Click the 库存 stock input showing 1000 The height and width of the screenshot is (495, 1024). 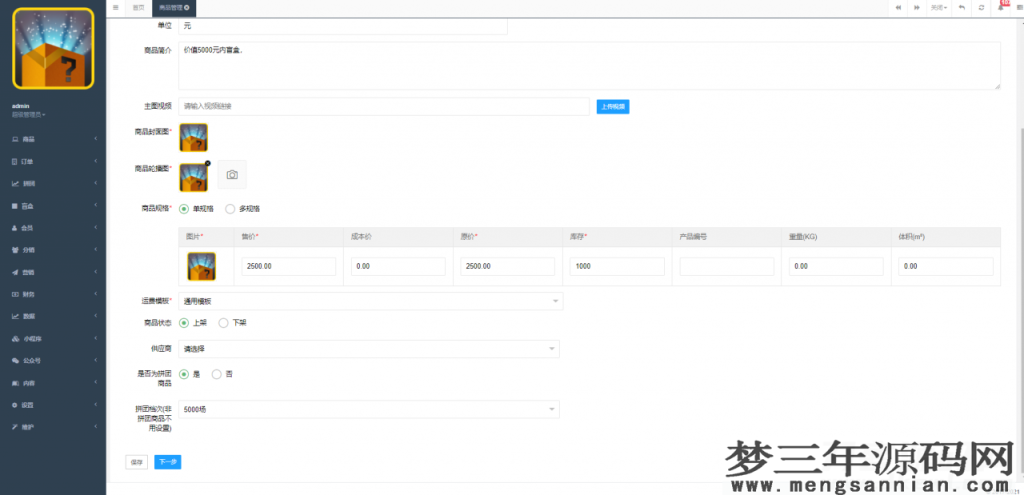pyautogui.click(x=617, y=266)
